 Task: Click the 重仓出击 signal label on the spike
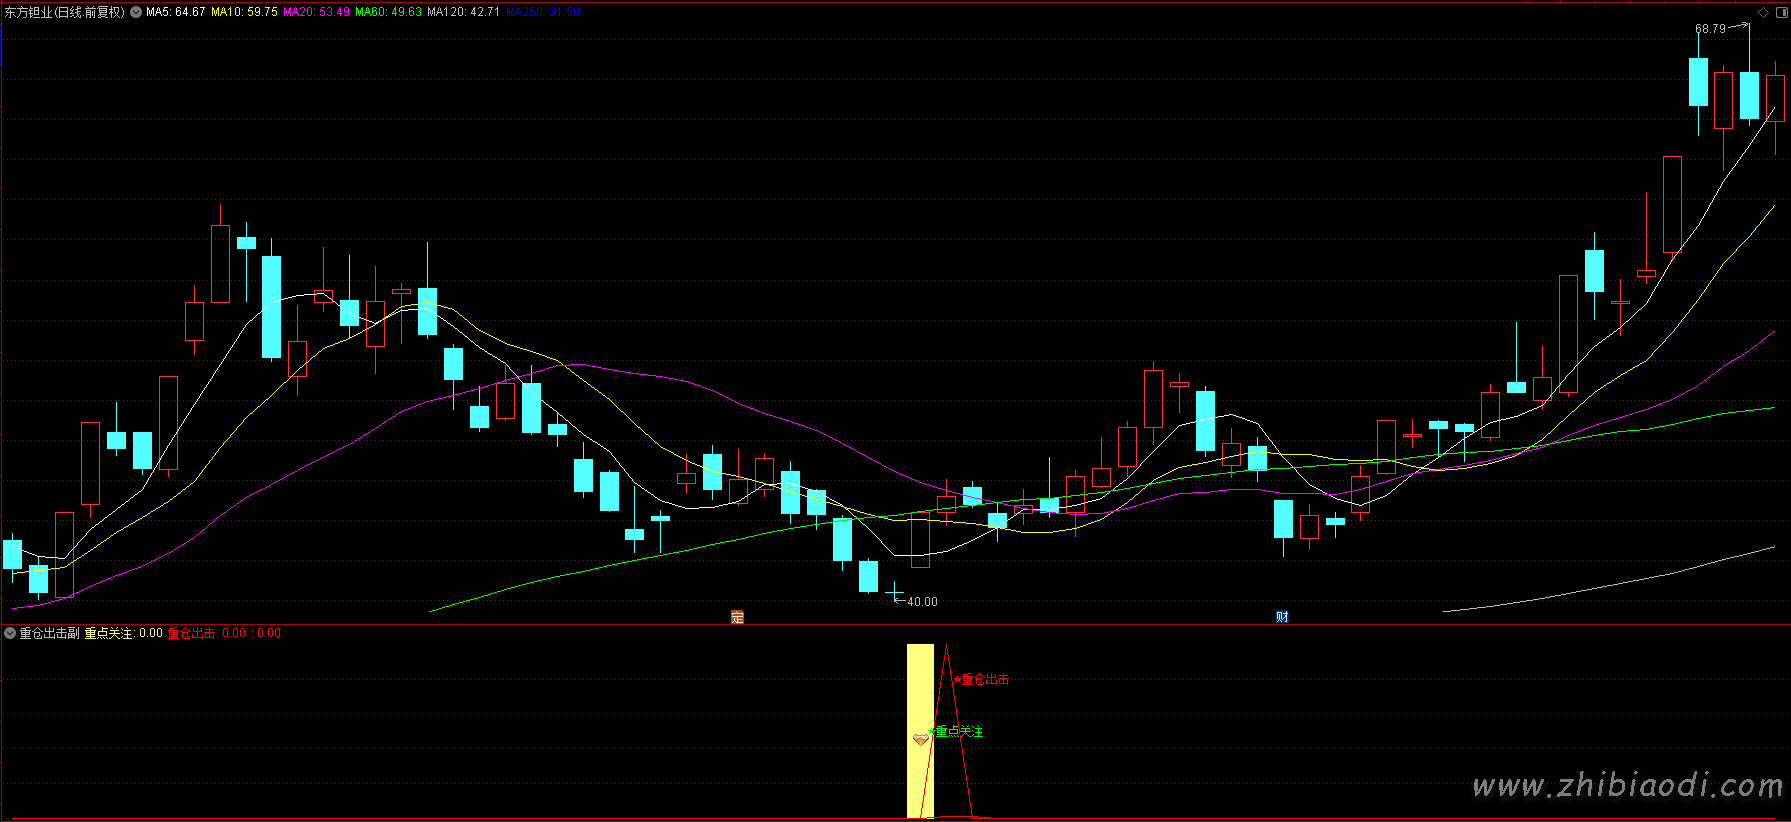986,680
